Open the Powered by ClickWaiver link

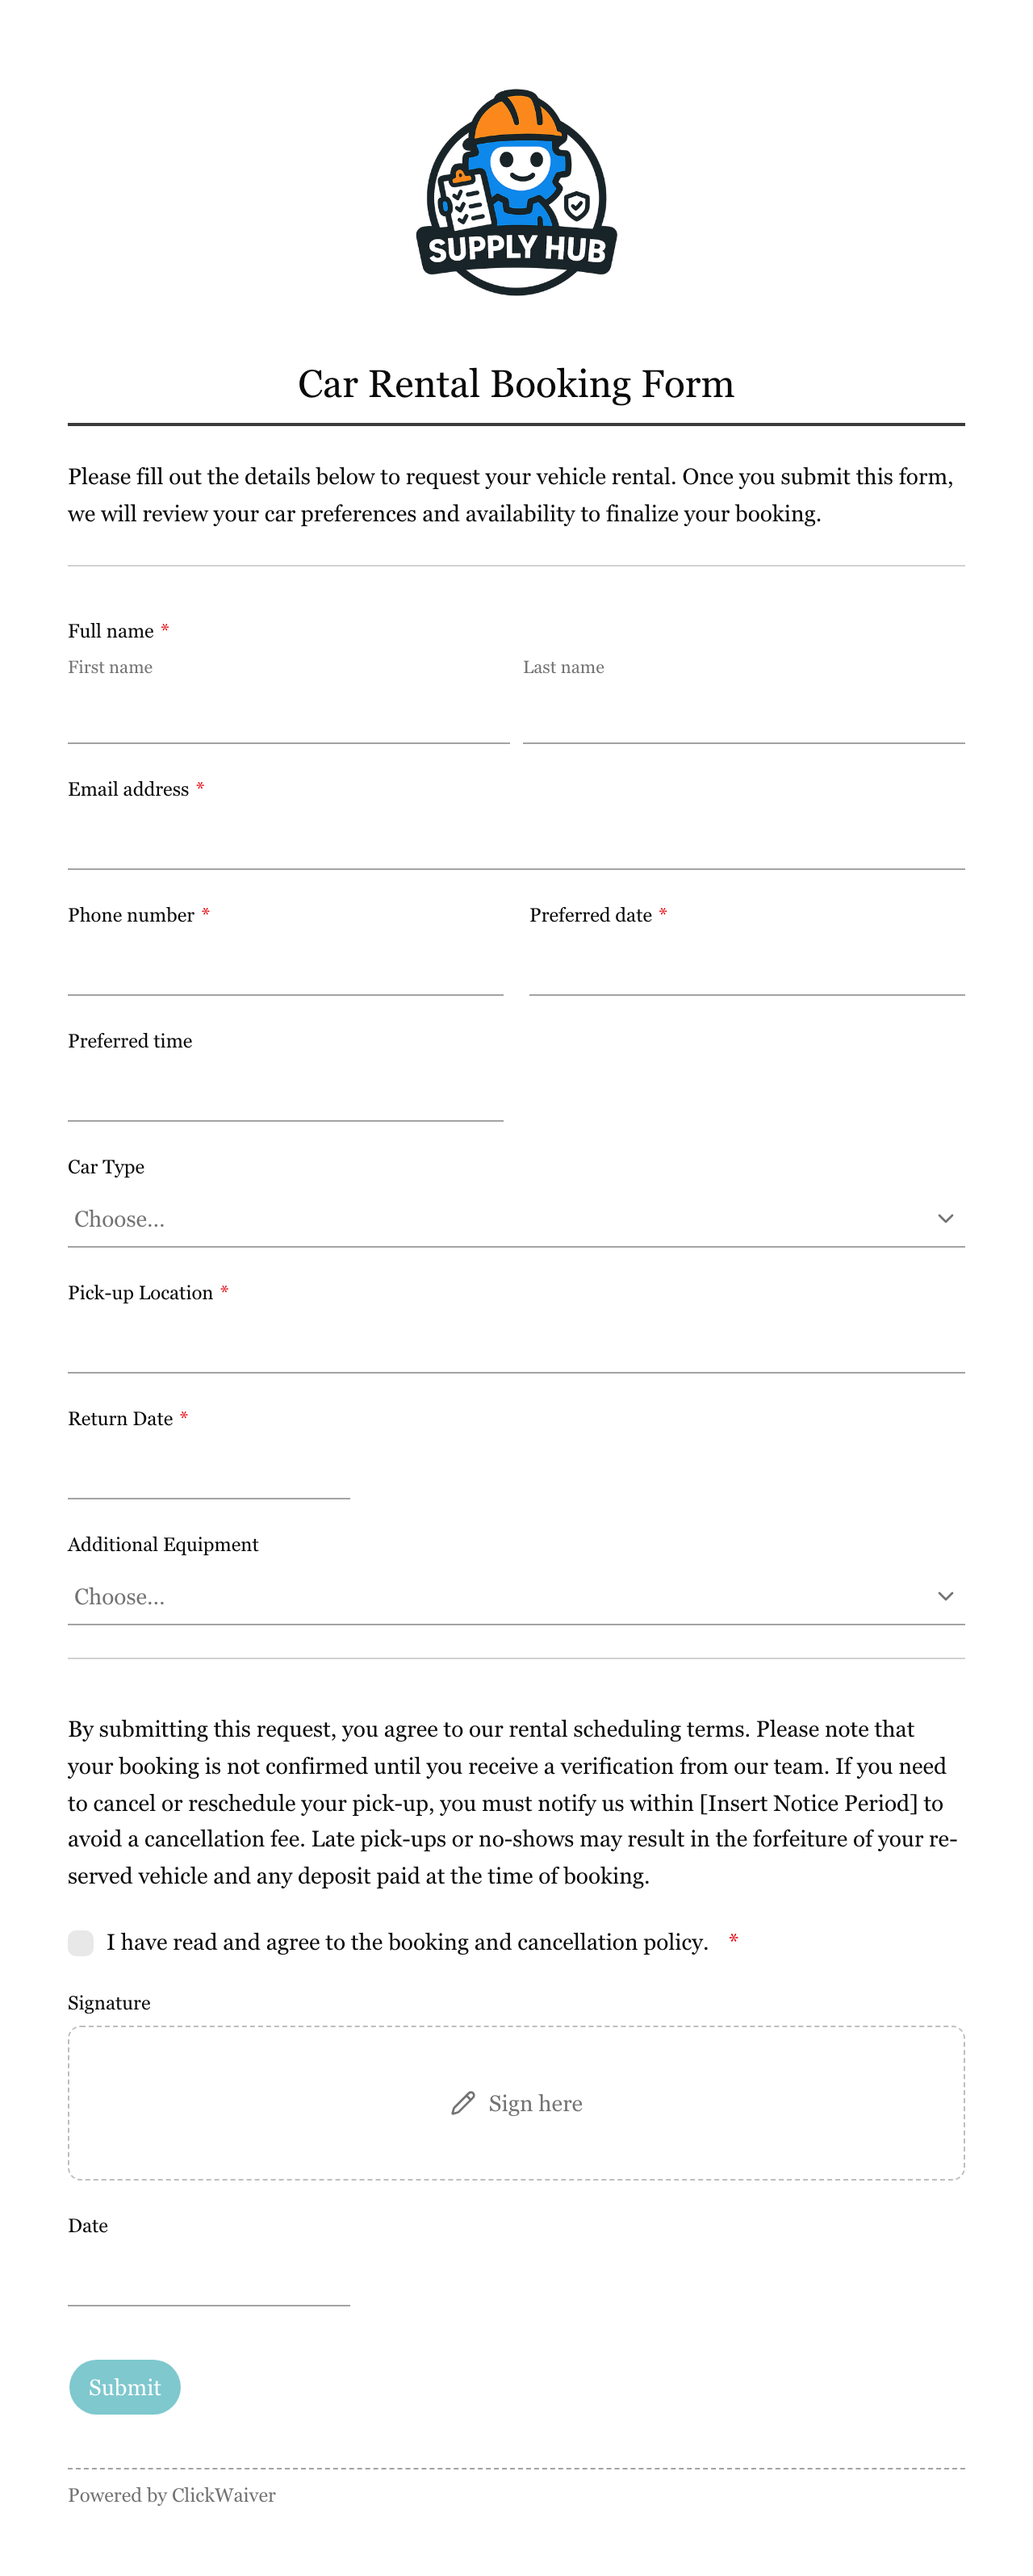coord(172,2495)
